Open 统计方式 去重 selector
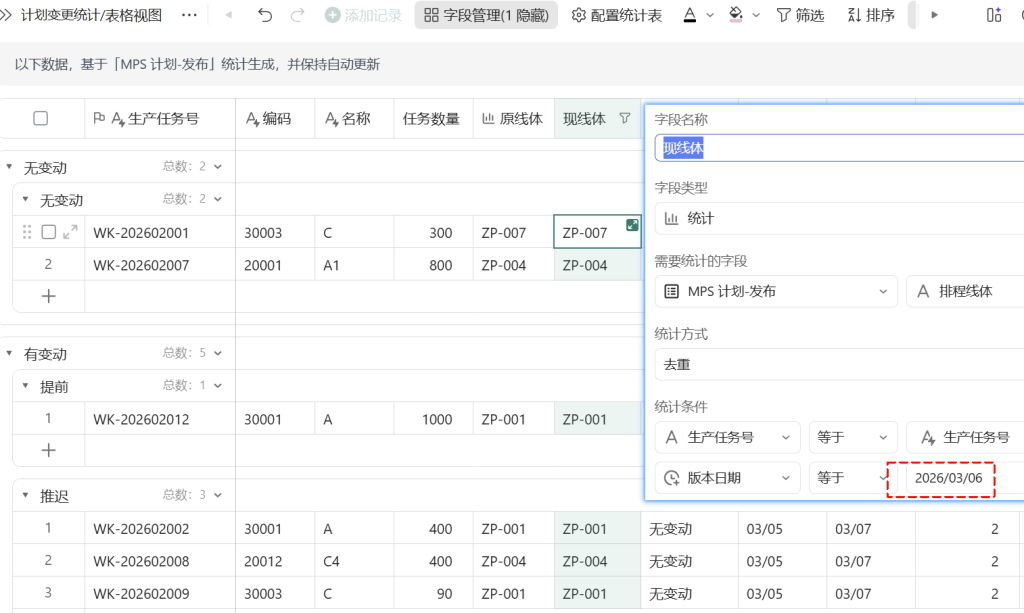This screenshot has width=1024, height=613. pyautogui.click(x=839, y=365)
